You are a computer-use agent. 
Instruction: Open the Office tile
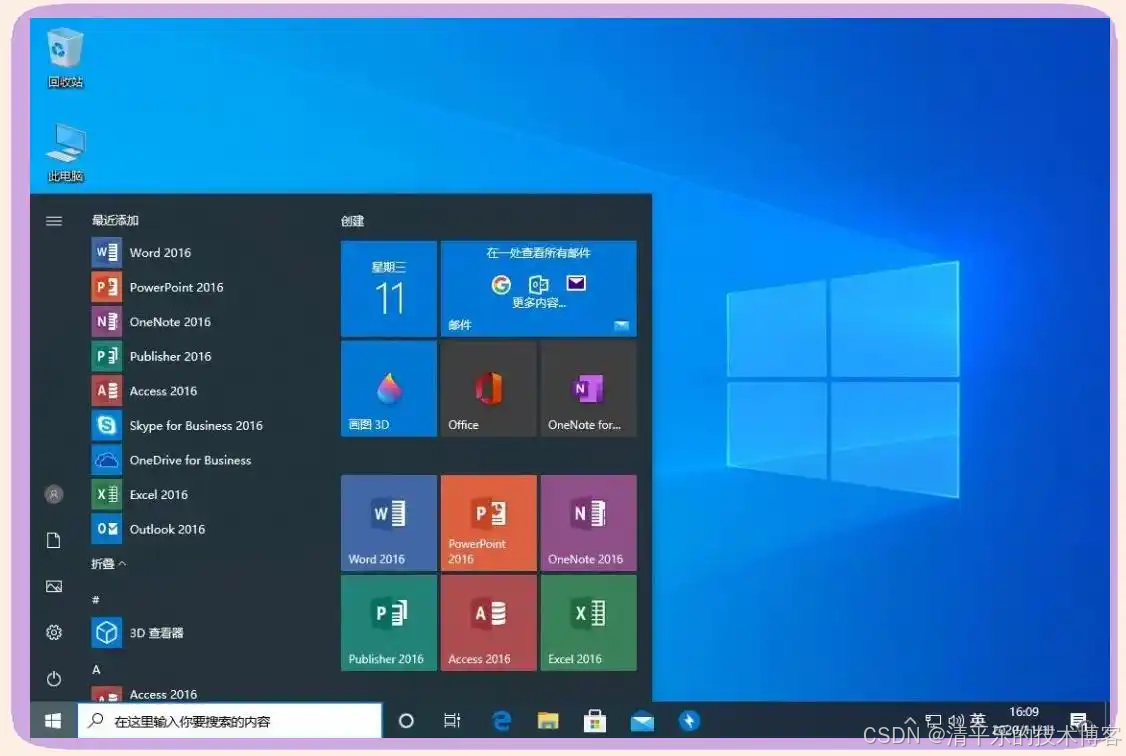tap(488, 388)
